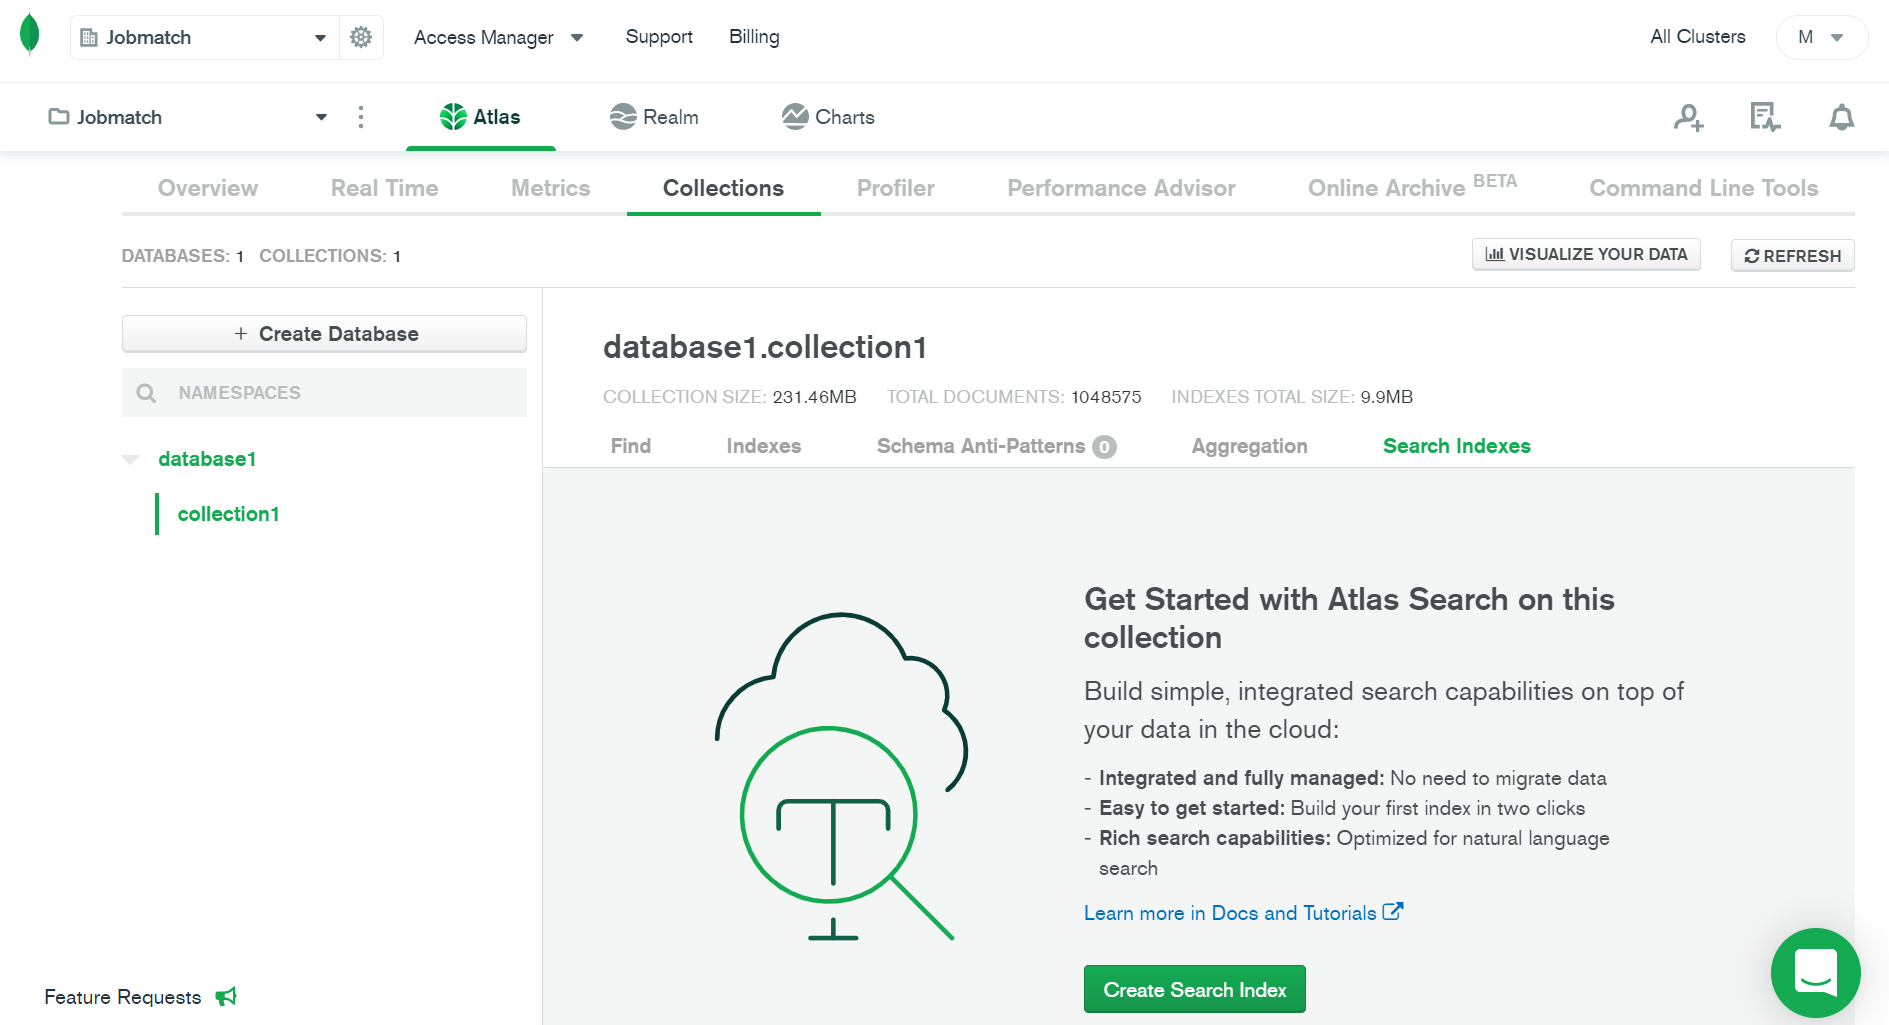The width and height of the screenshot is (1889, 1025).
Task: Switch to the Find sub-tab
Action: click(x=631, y=446)
